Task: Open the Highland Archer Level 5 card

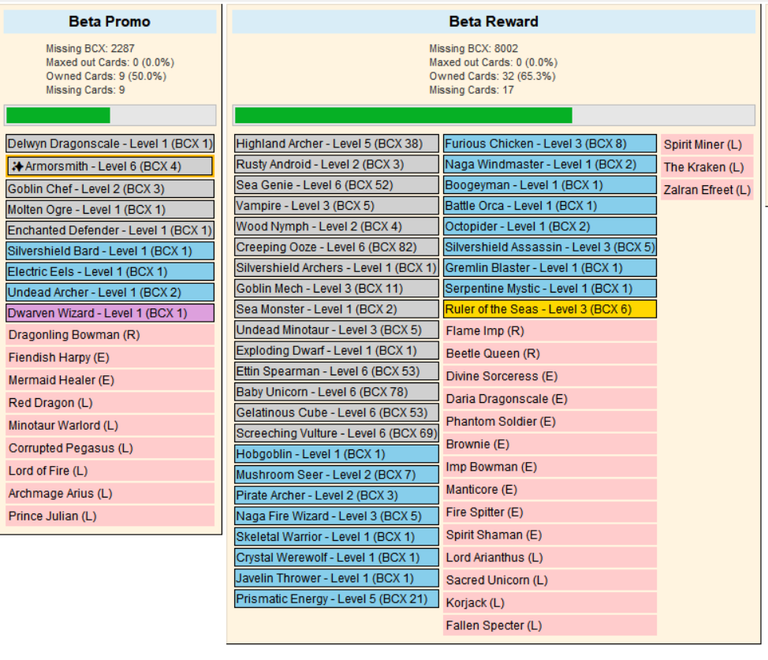Action: click(x=336, y=144)
